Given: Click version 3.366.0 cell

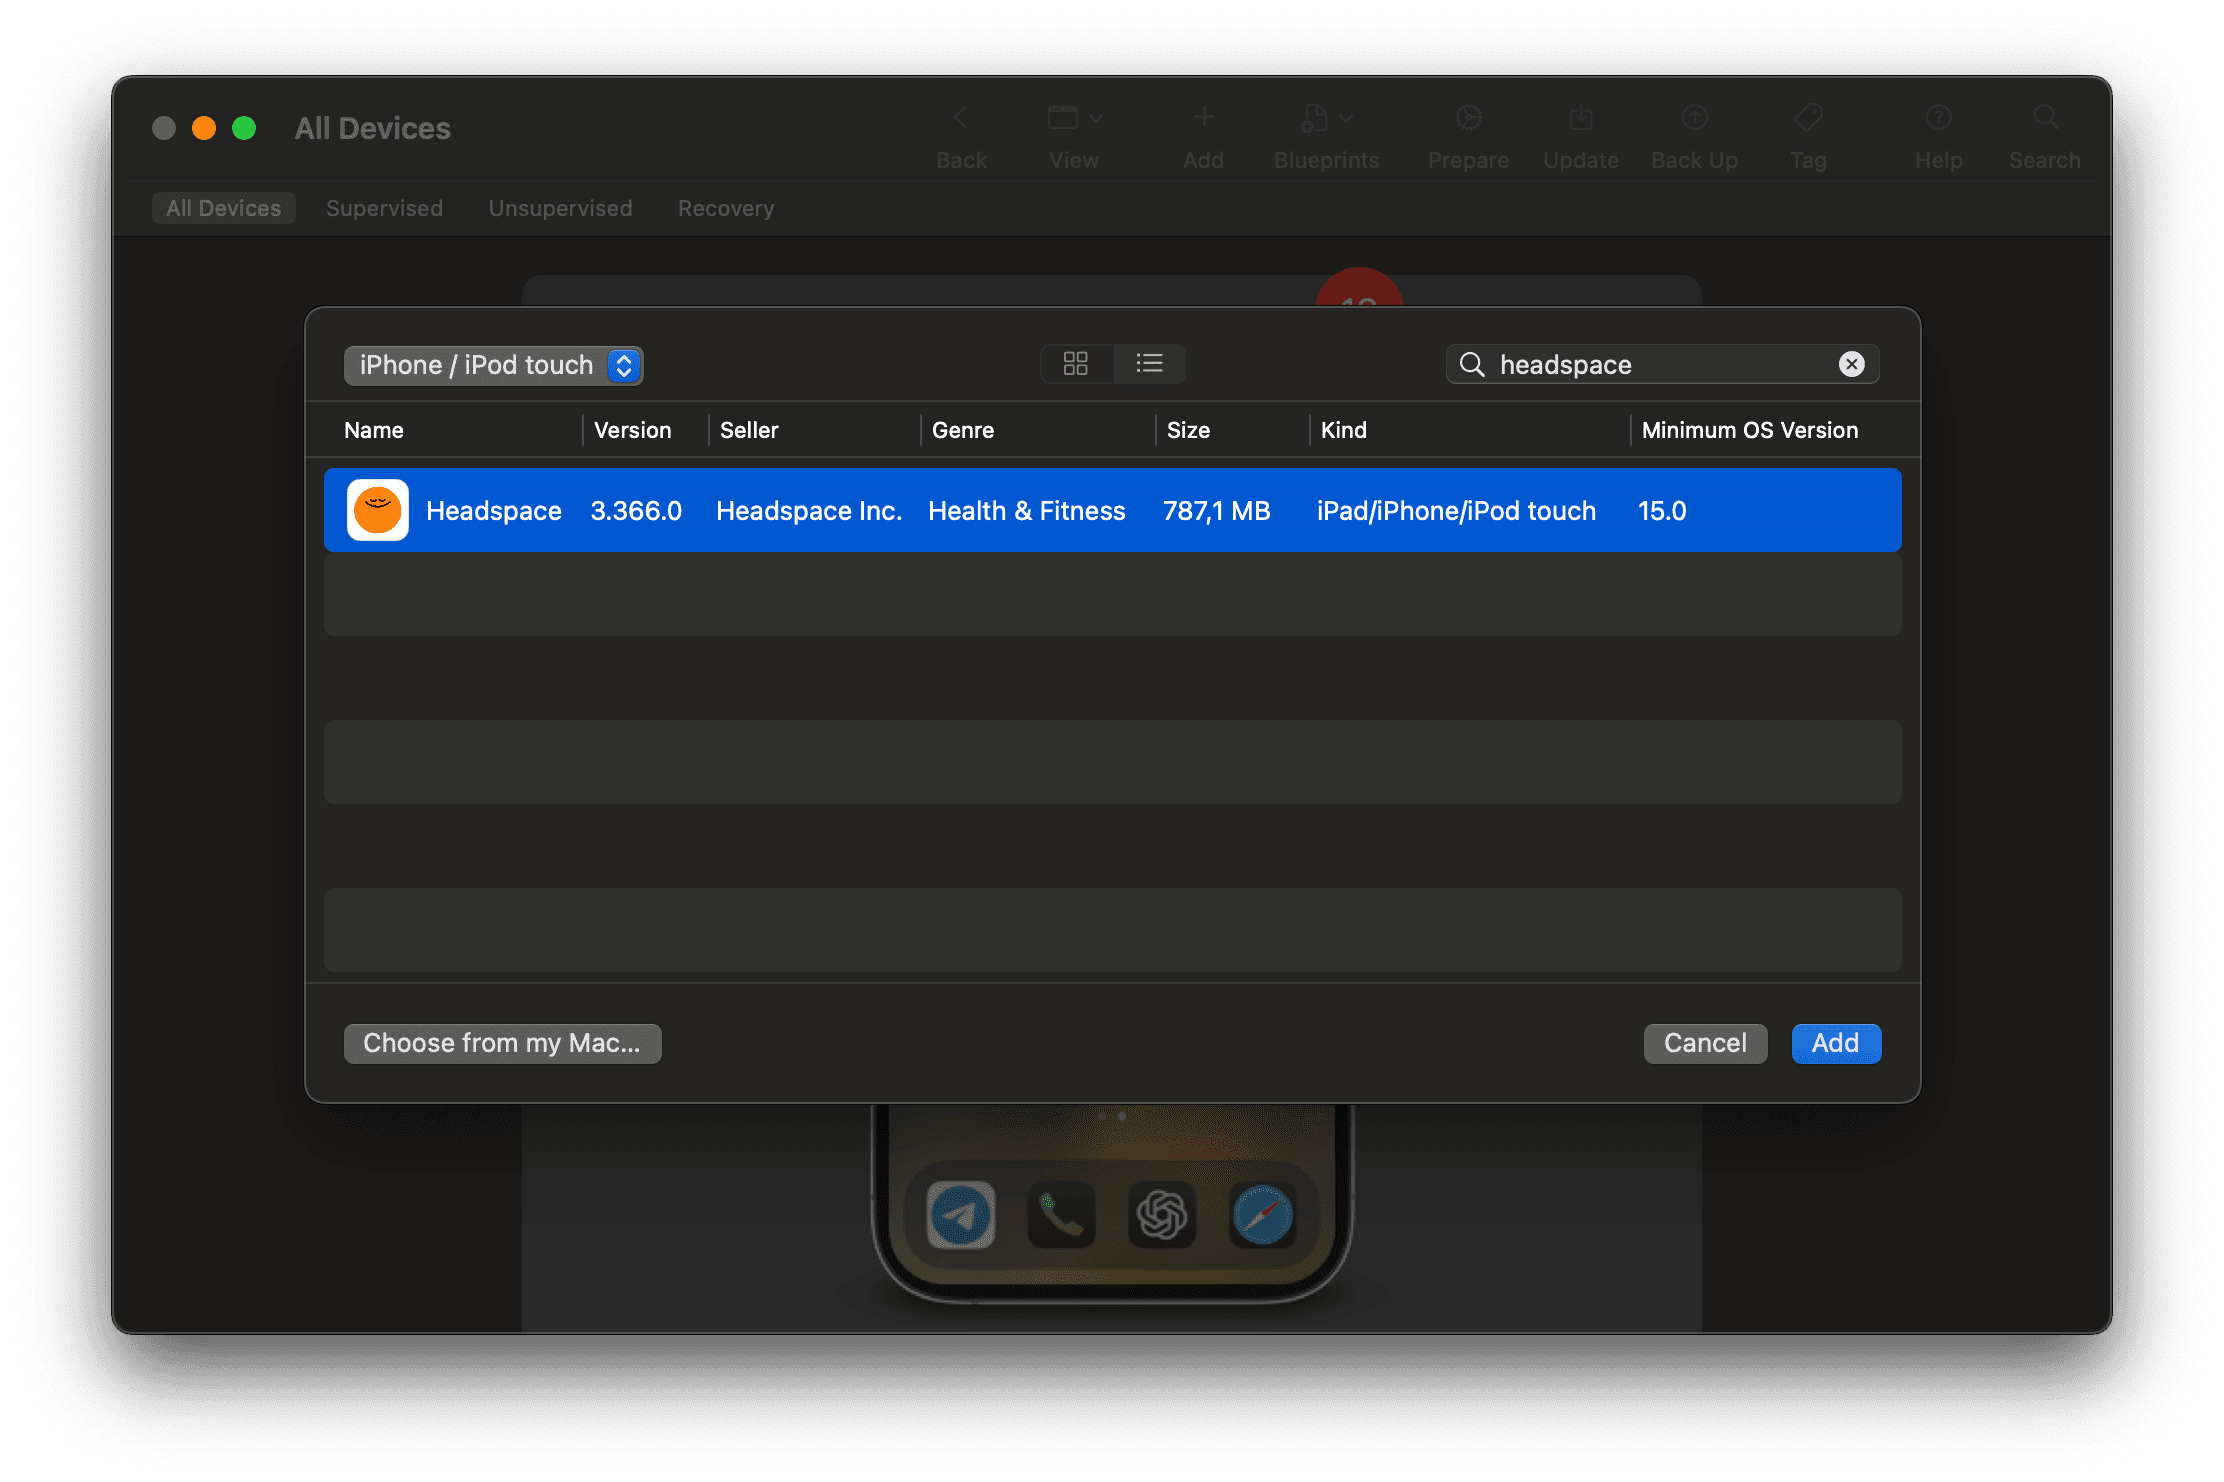Looking at the screenshot, I should (636, 511).
